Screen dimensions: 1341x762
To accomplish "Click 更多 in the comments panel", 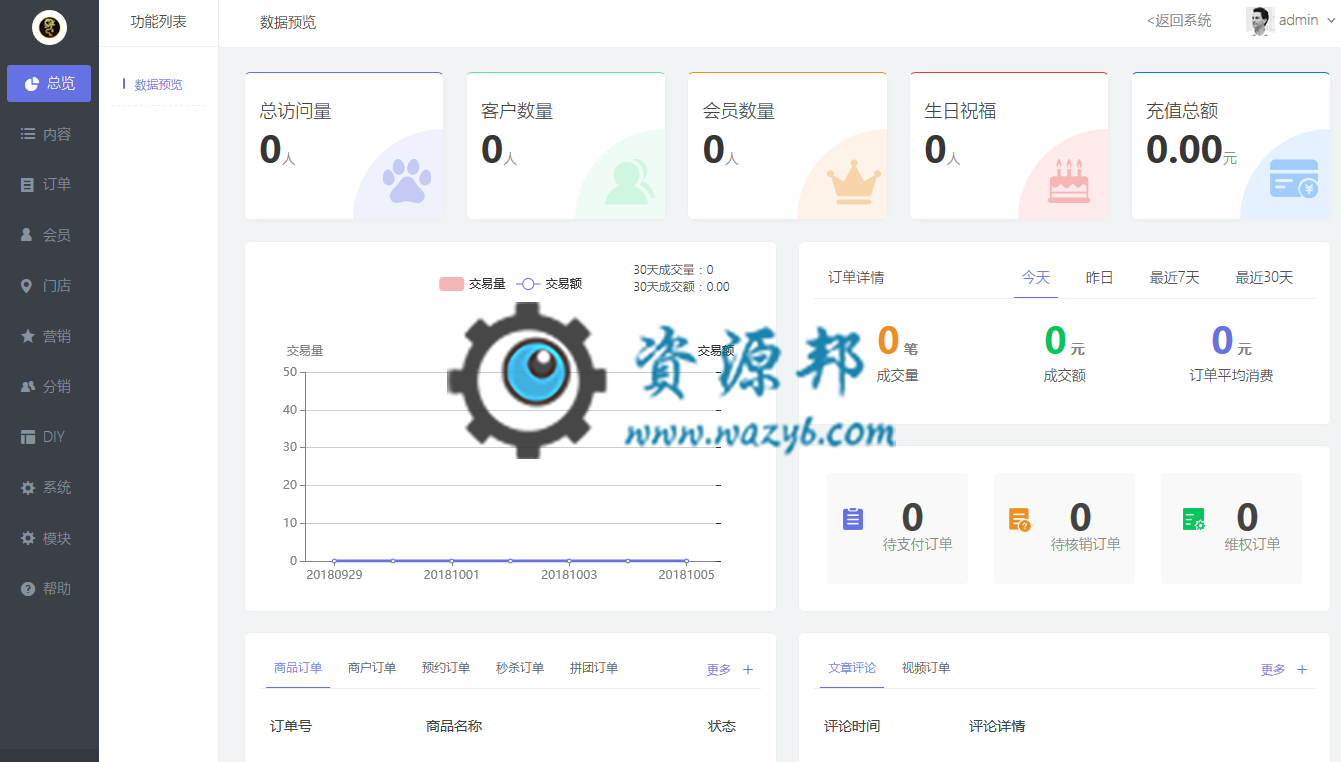I will 1273,670.
